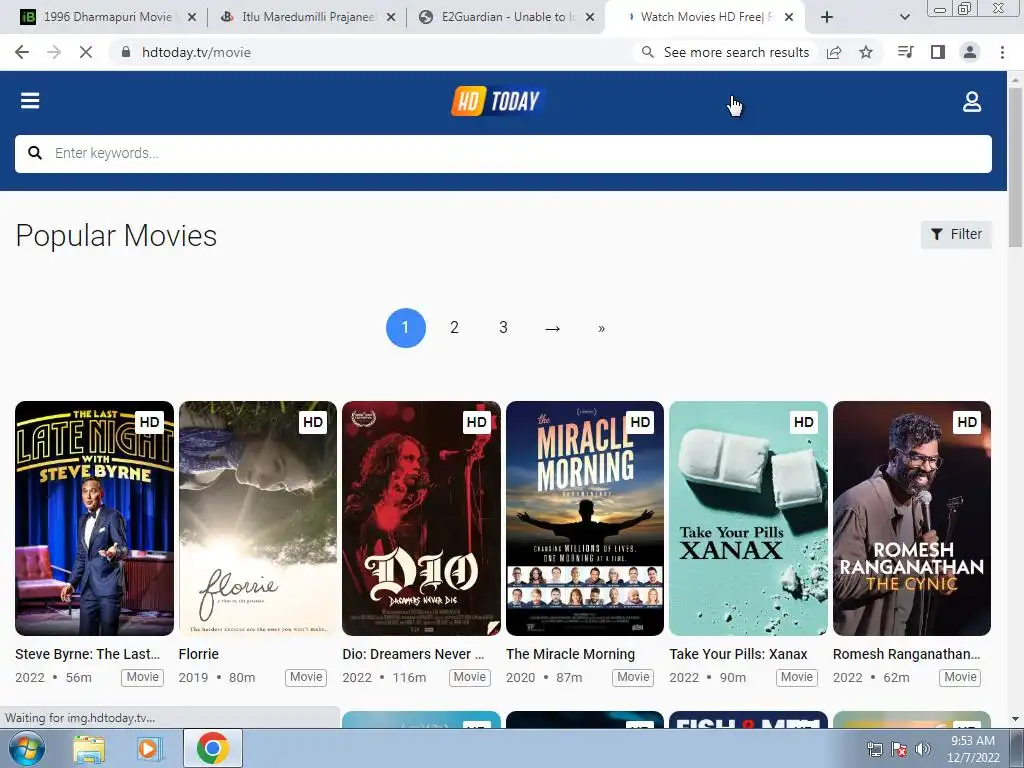Viewport: 1024px width, 768px height.
Task: Click The Miracle Morning title link
Action: pyautogui.click(x=570, y=654)
